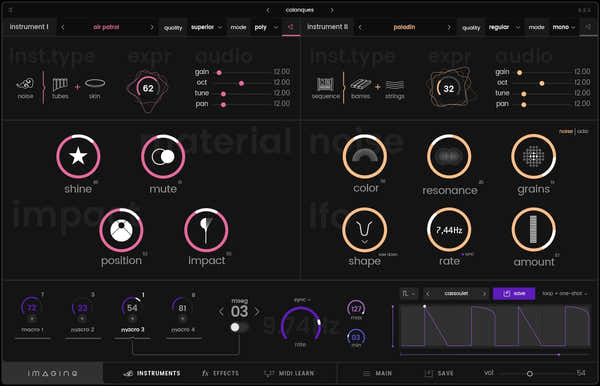Adjust the vol slider handle

(530, 373)
